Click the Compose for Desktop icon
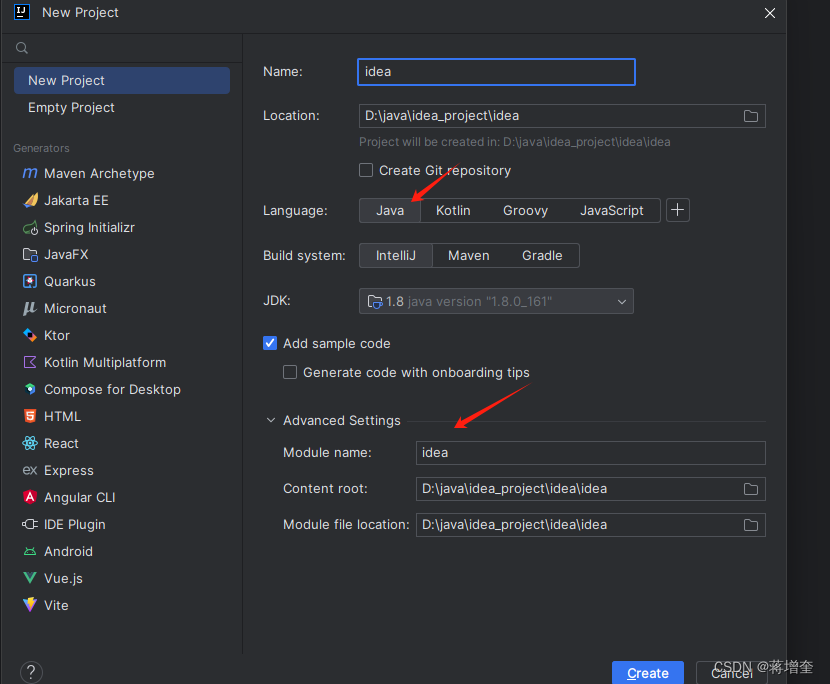Screen dimensions: 830x684 tap(30, 389)
